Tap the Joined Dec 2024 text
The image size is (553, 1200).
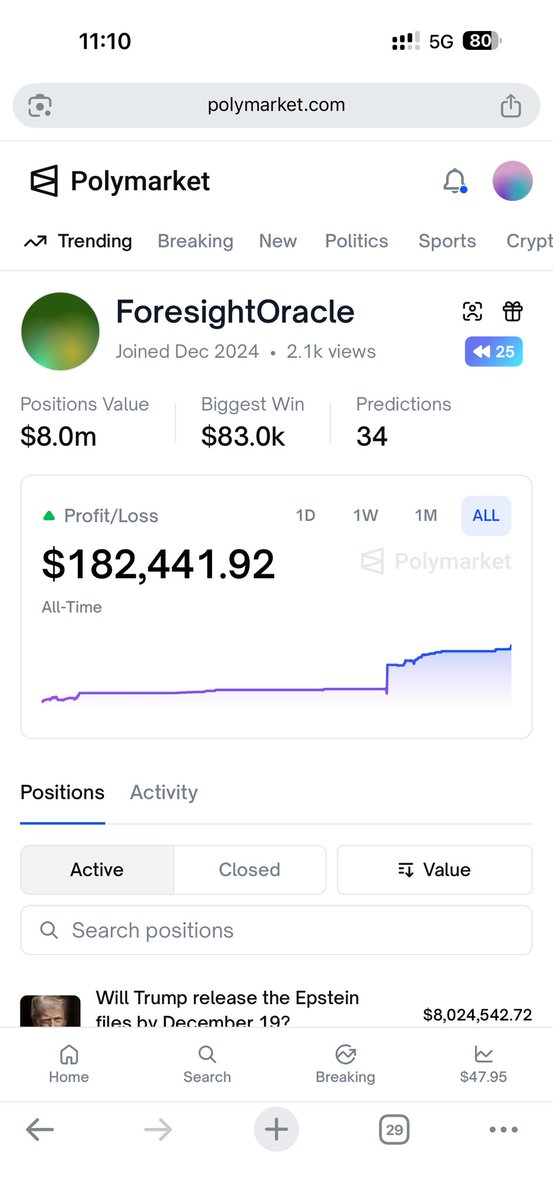coord(187,351)
